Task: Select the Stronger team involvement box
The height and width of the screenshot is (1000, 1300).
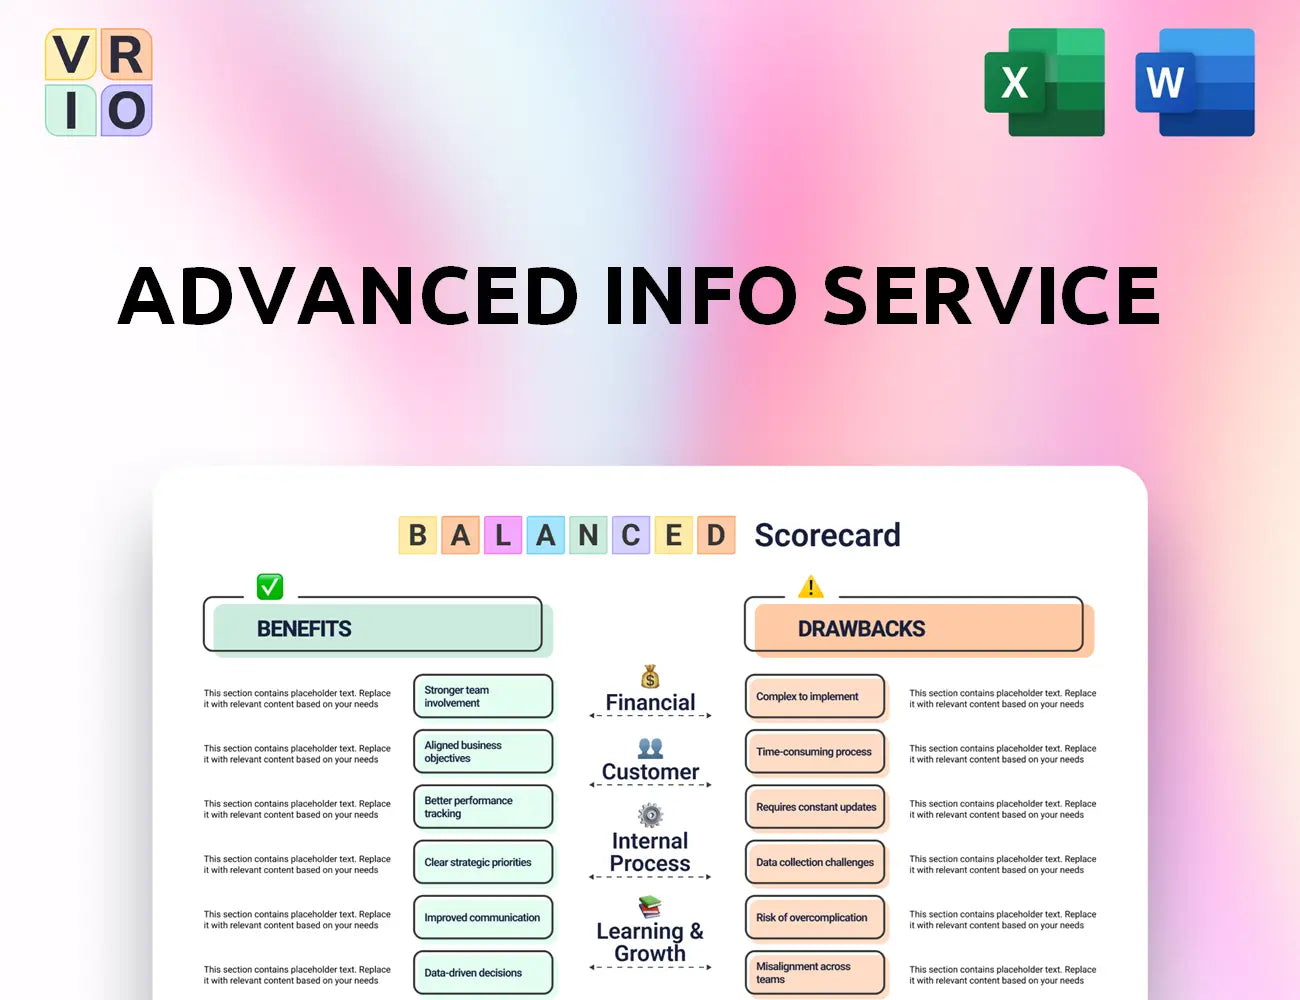Action: coord(484,697)
